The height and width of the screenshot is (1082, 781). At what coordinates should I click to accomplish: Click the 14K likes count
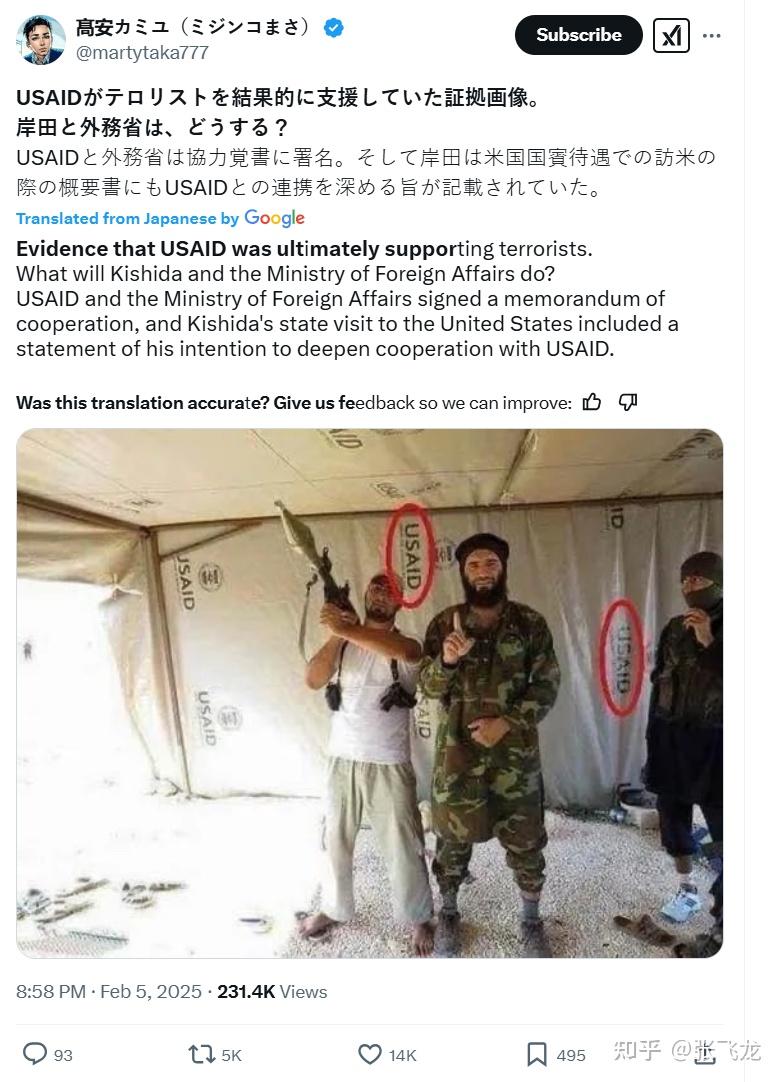coord(402,1055)
